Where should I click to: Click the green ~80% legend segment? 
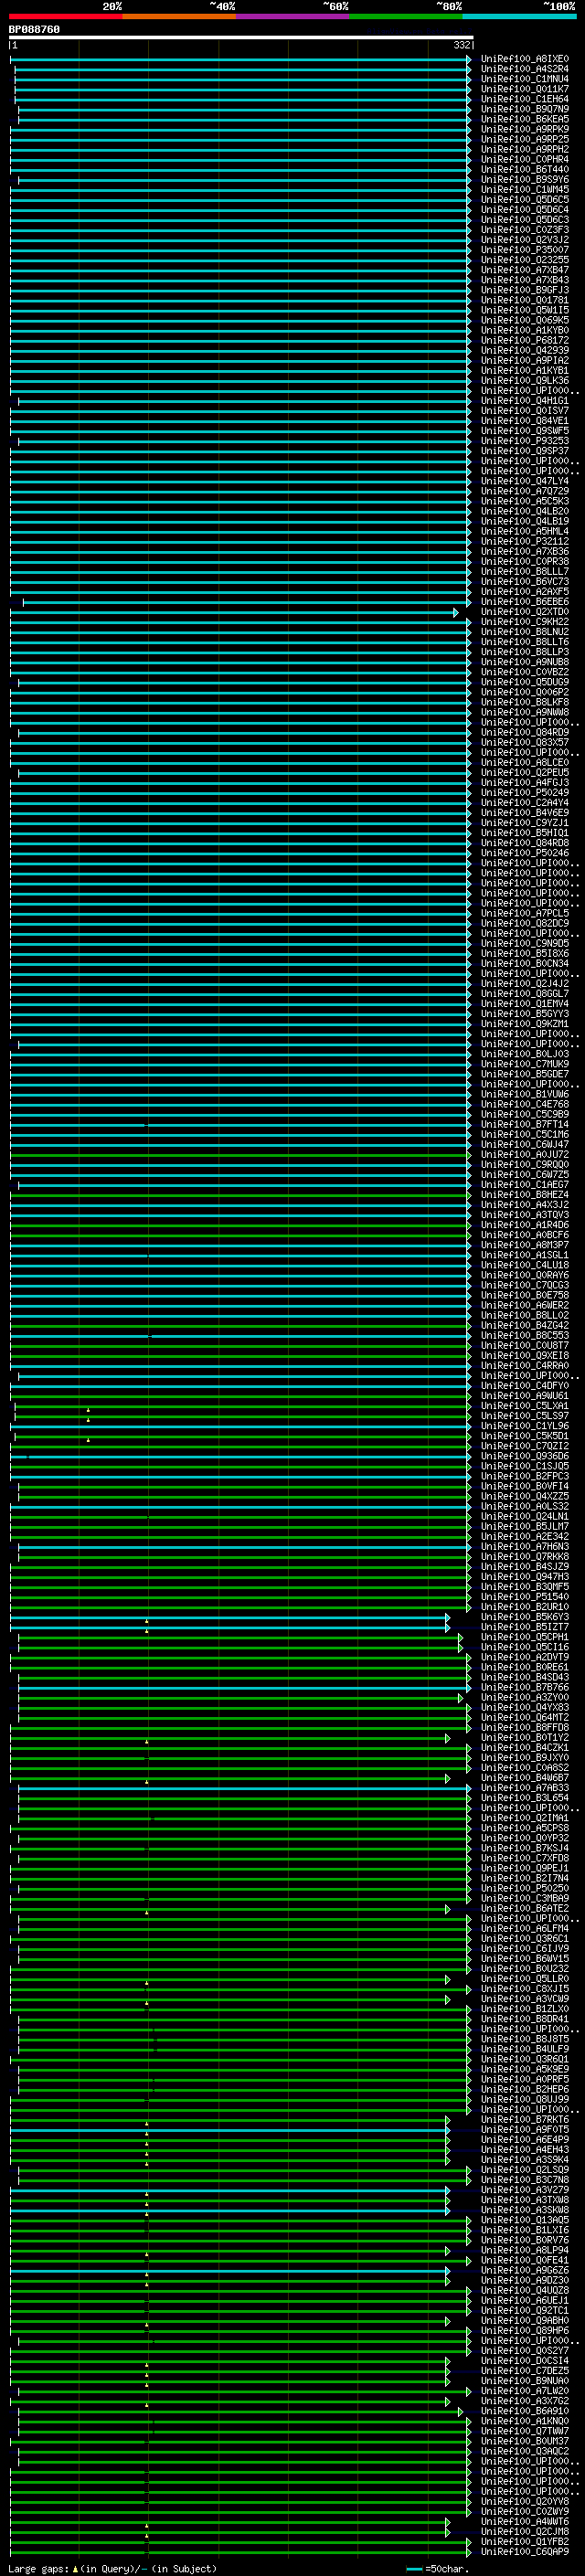point(405,16)
